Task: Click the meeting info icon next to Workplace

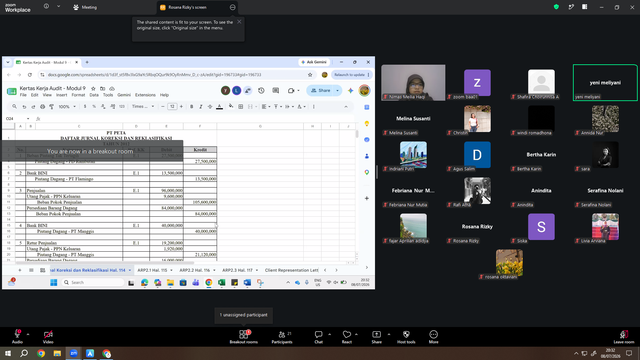Action: 46,7
